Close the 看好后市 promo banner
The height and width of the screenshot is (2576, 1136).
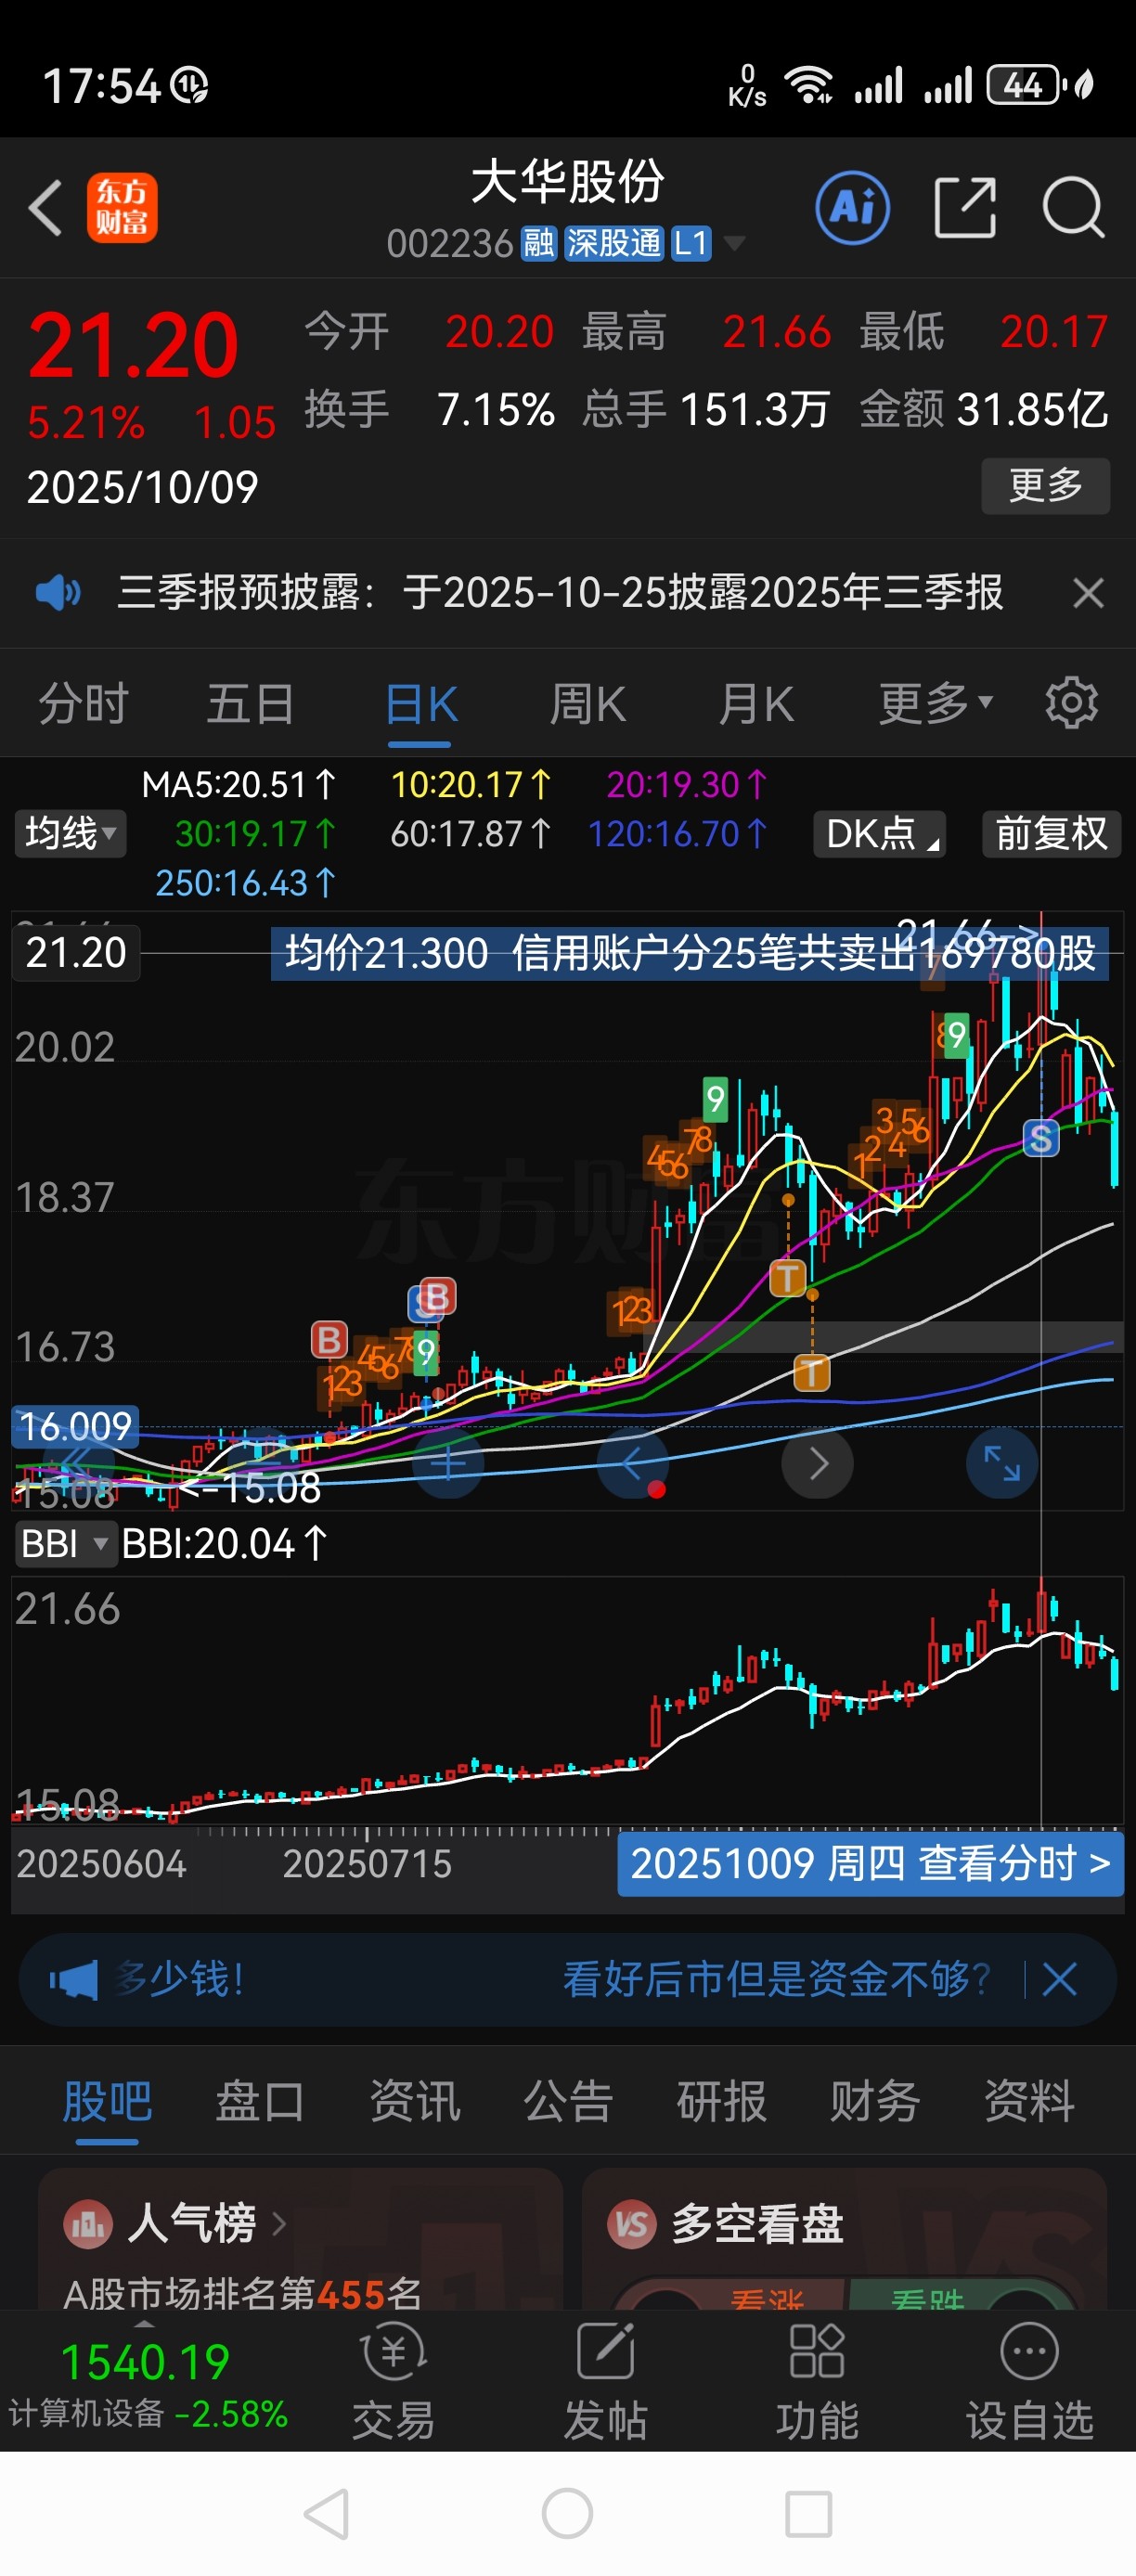pyautogui.click(x=1060, y=1979)
